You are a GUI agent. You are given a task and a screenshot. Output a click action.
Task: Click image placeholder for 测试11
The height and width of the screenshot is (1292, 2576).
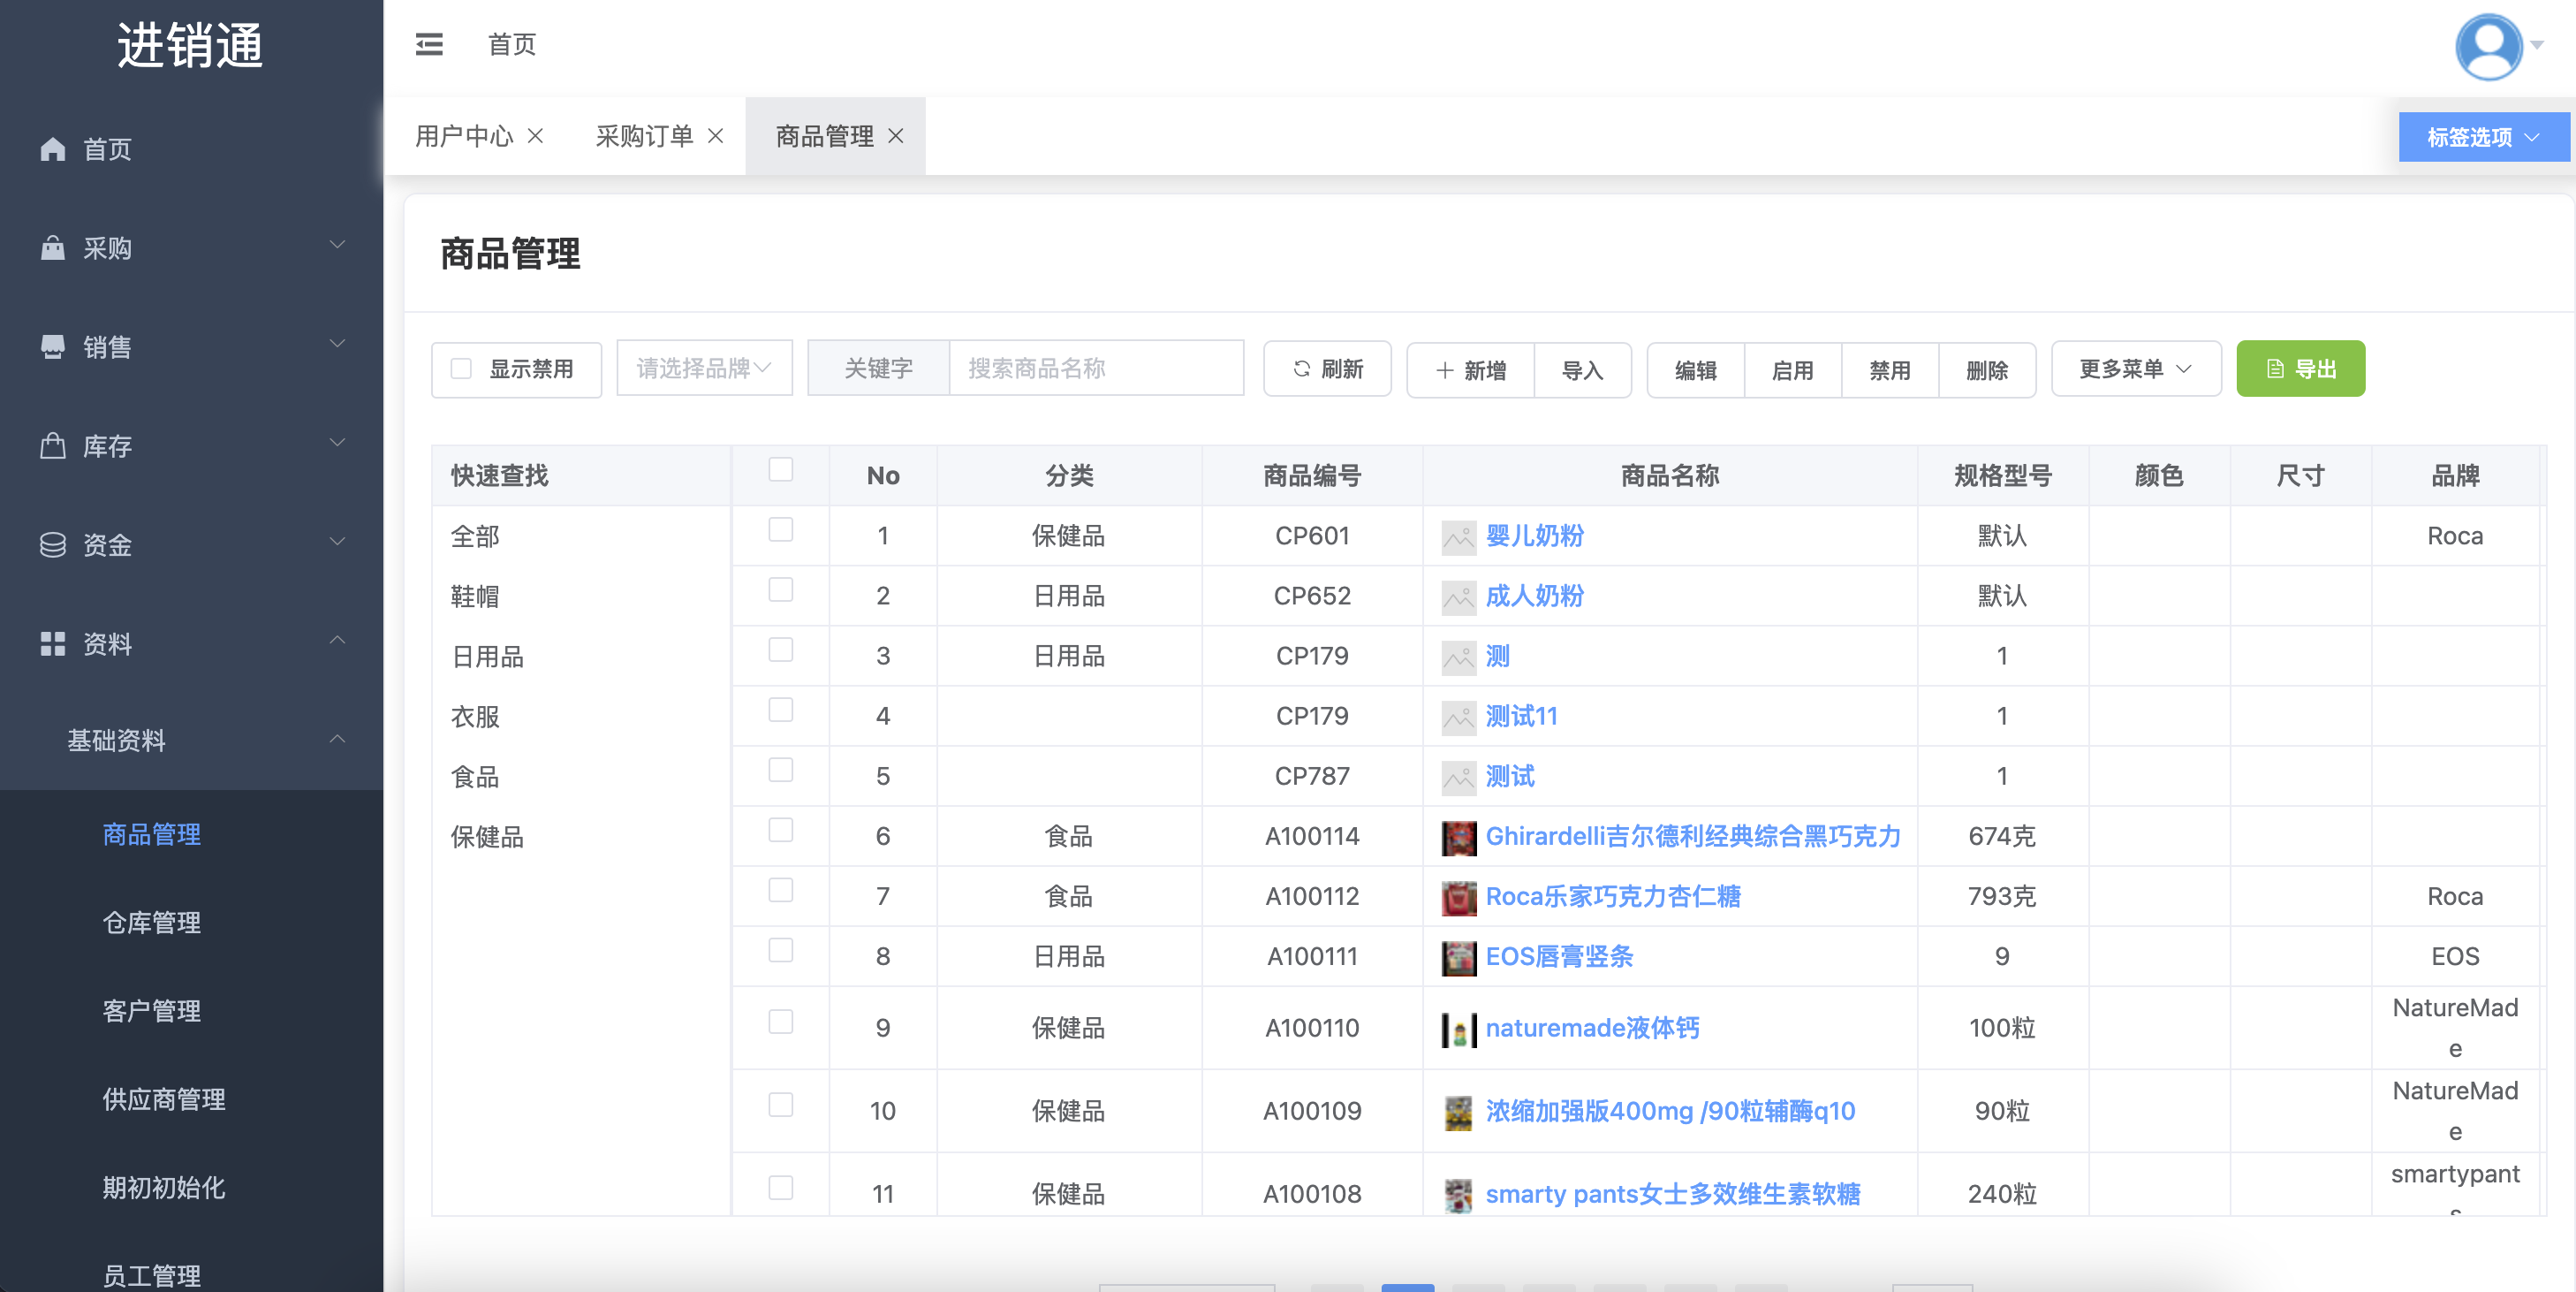click(x=1459, y=717)
